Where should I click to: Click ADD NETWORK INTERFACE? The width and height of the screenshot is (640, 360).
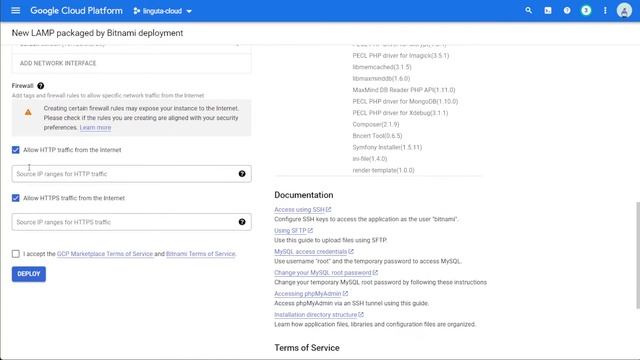pyautogui.click(x=58, y=63)
